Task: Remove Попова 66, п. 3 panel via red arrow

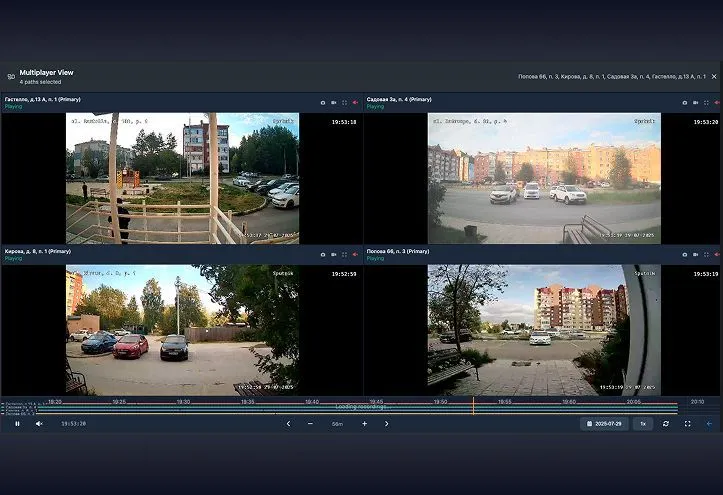Action: coord(717,254)
